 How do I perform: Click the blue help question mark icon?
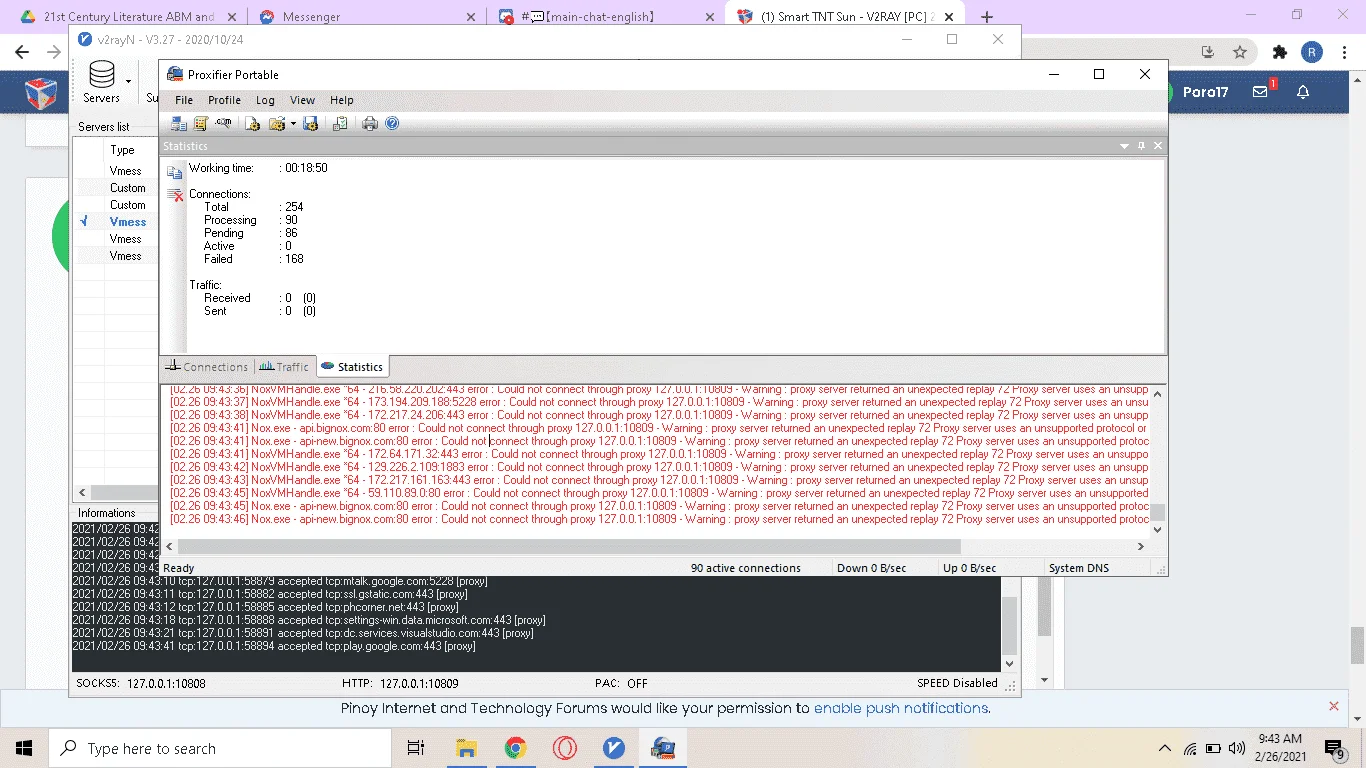[x=392, y=124]
